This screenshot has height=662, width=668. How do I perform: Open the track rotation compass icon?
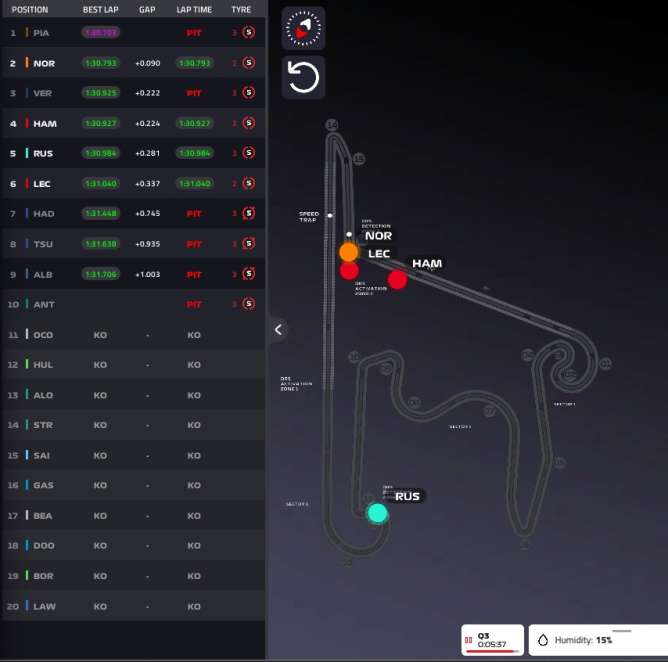(x=303, y=28)
